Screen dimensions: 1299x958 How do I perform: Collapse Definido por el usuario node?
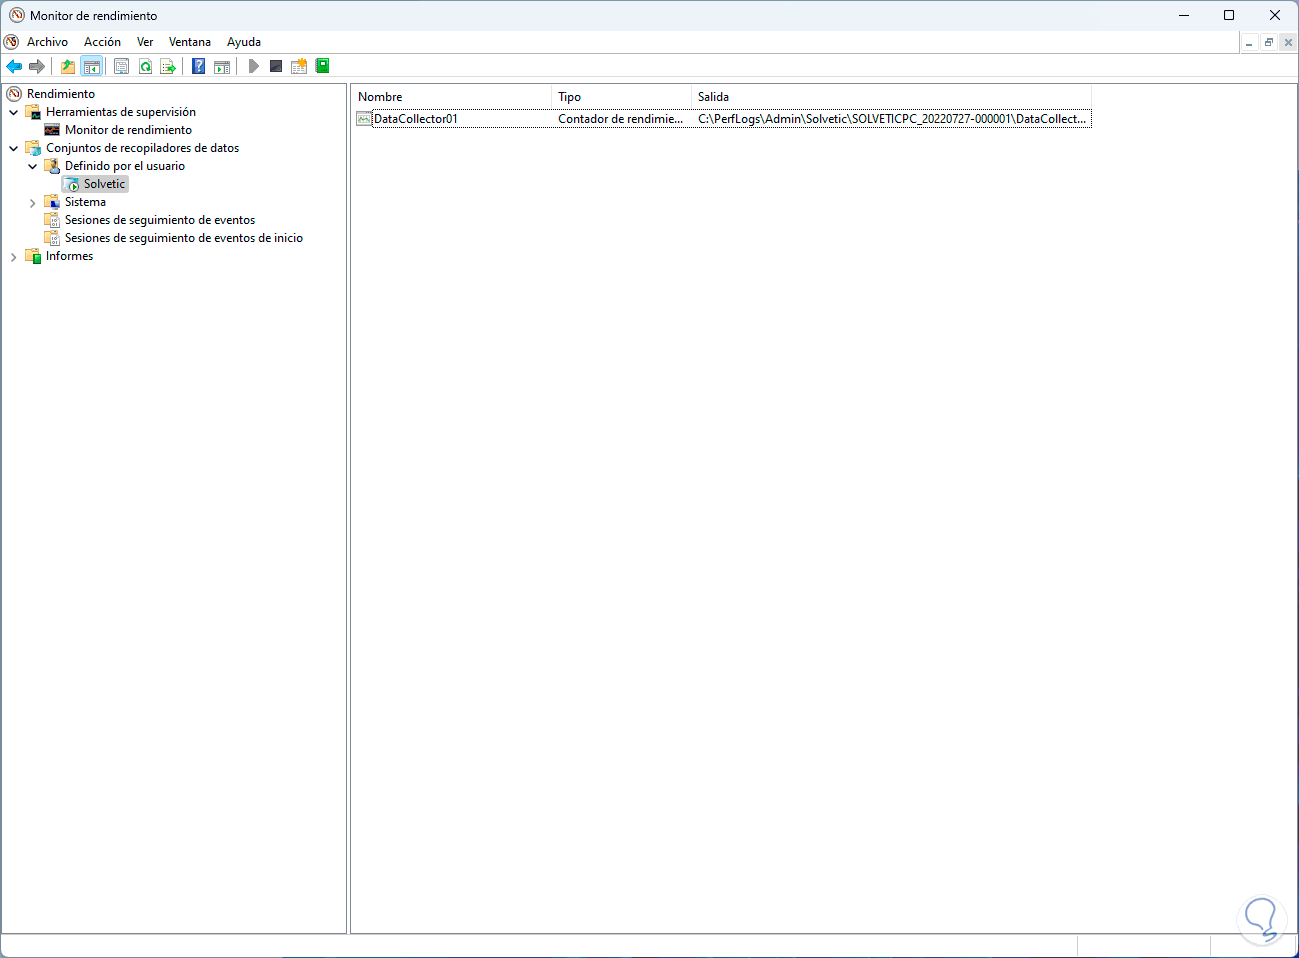click(32, 167)
